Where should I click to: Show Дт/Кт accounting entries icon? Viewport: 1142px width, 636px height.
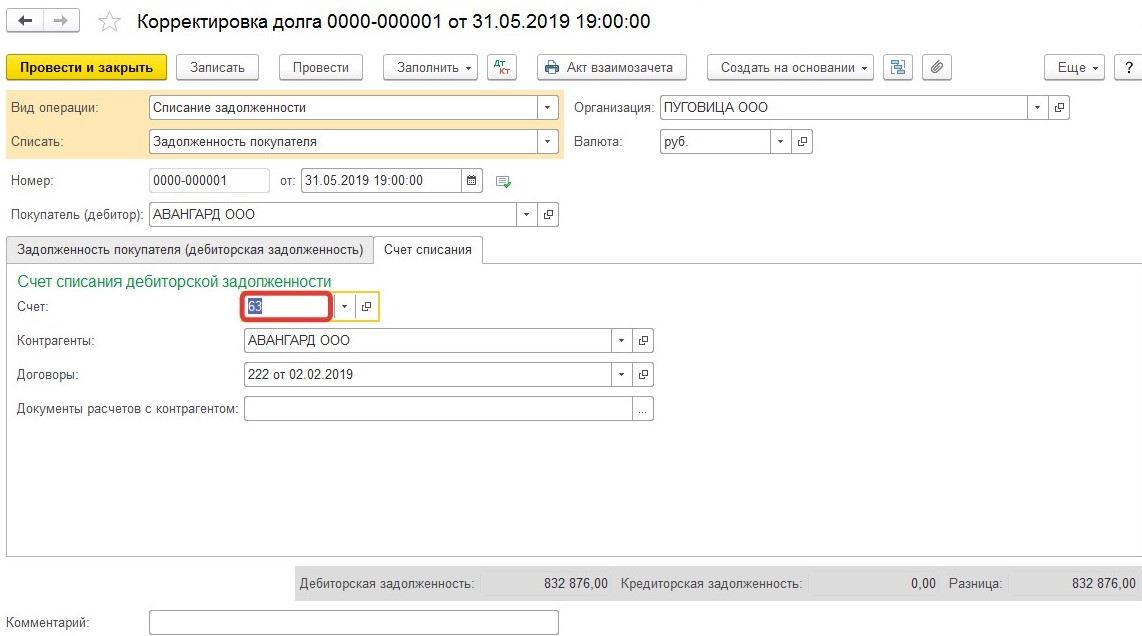502,67
